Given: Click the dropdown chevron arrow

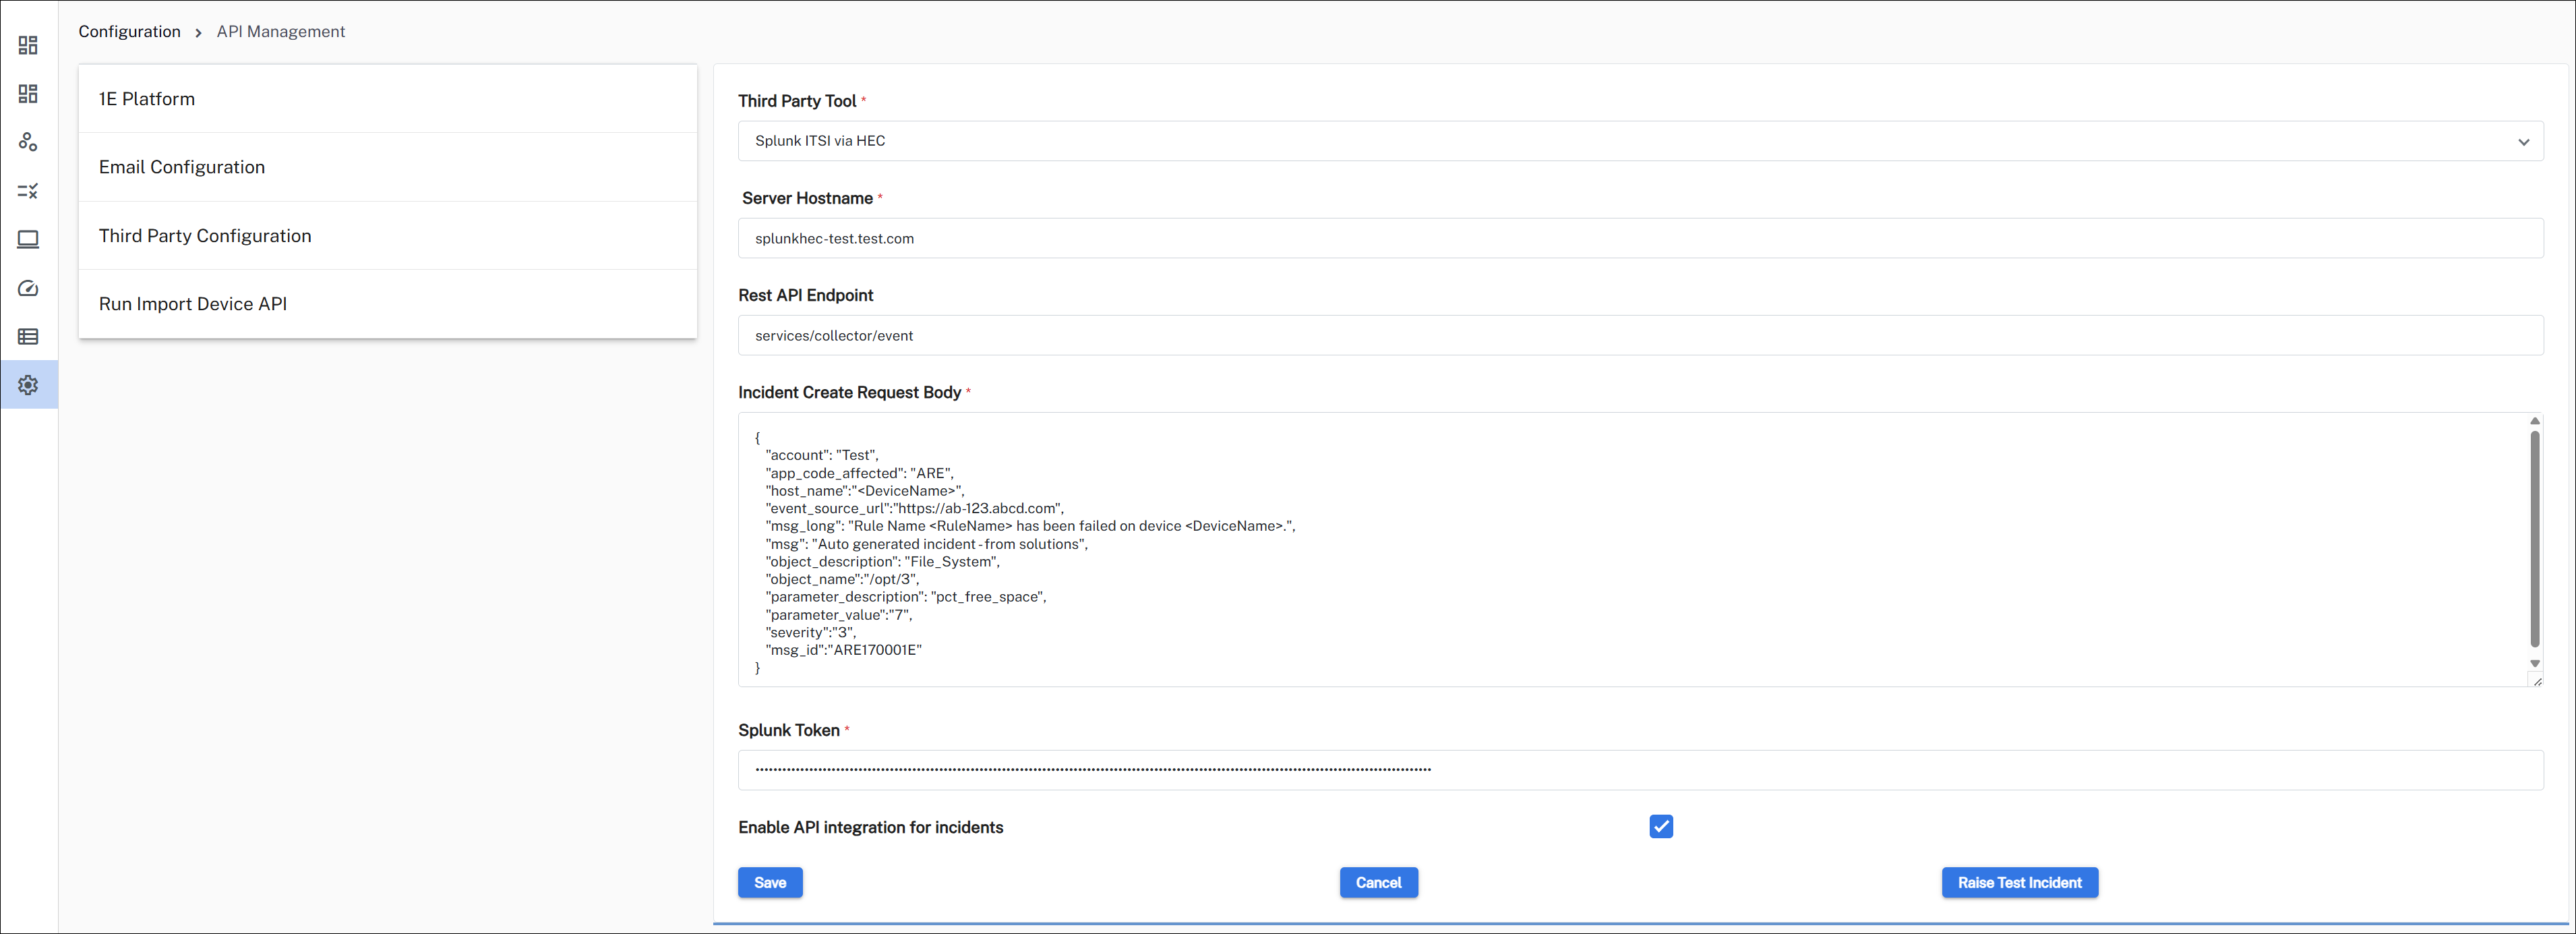Looking at the screenshot, I should coord(2523,142).
